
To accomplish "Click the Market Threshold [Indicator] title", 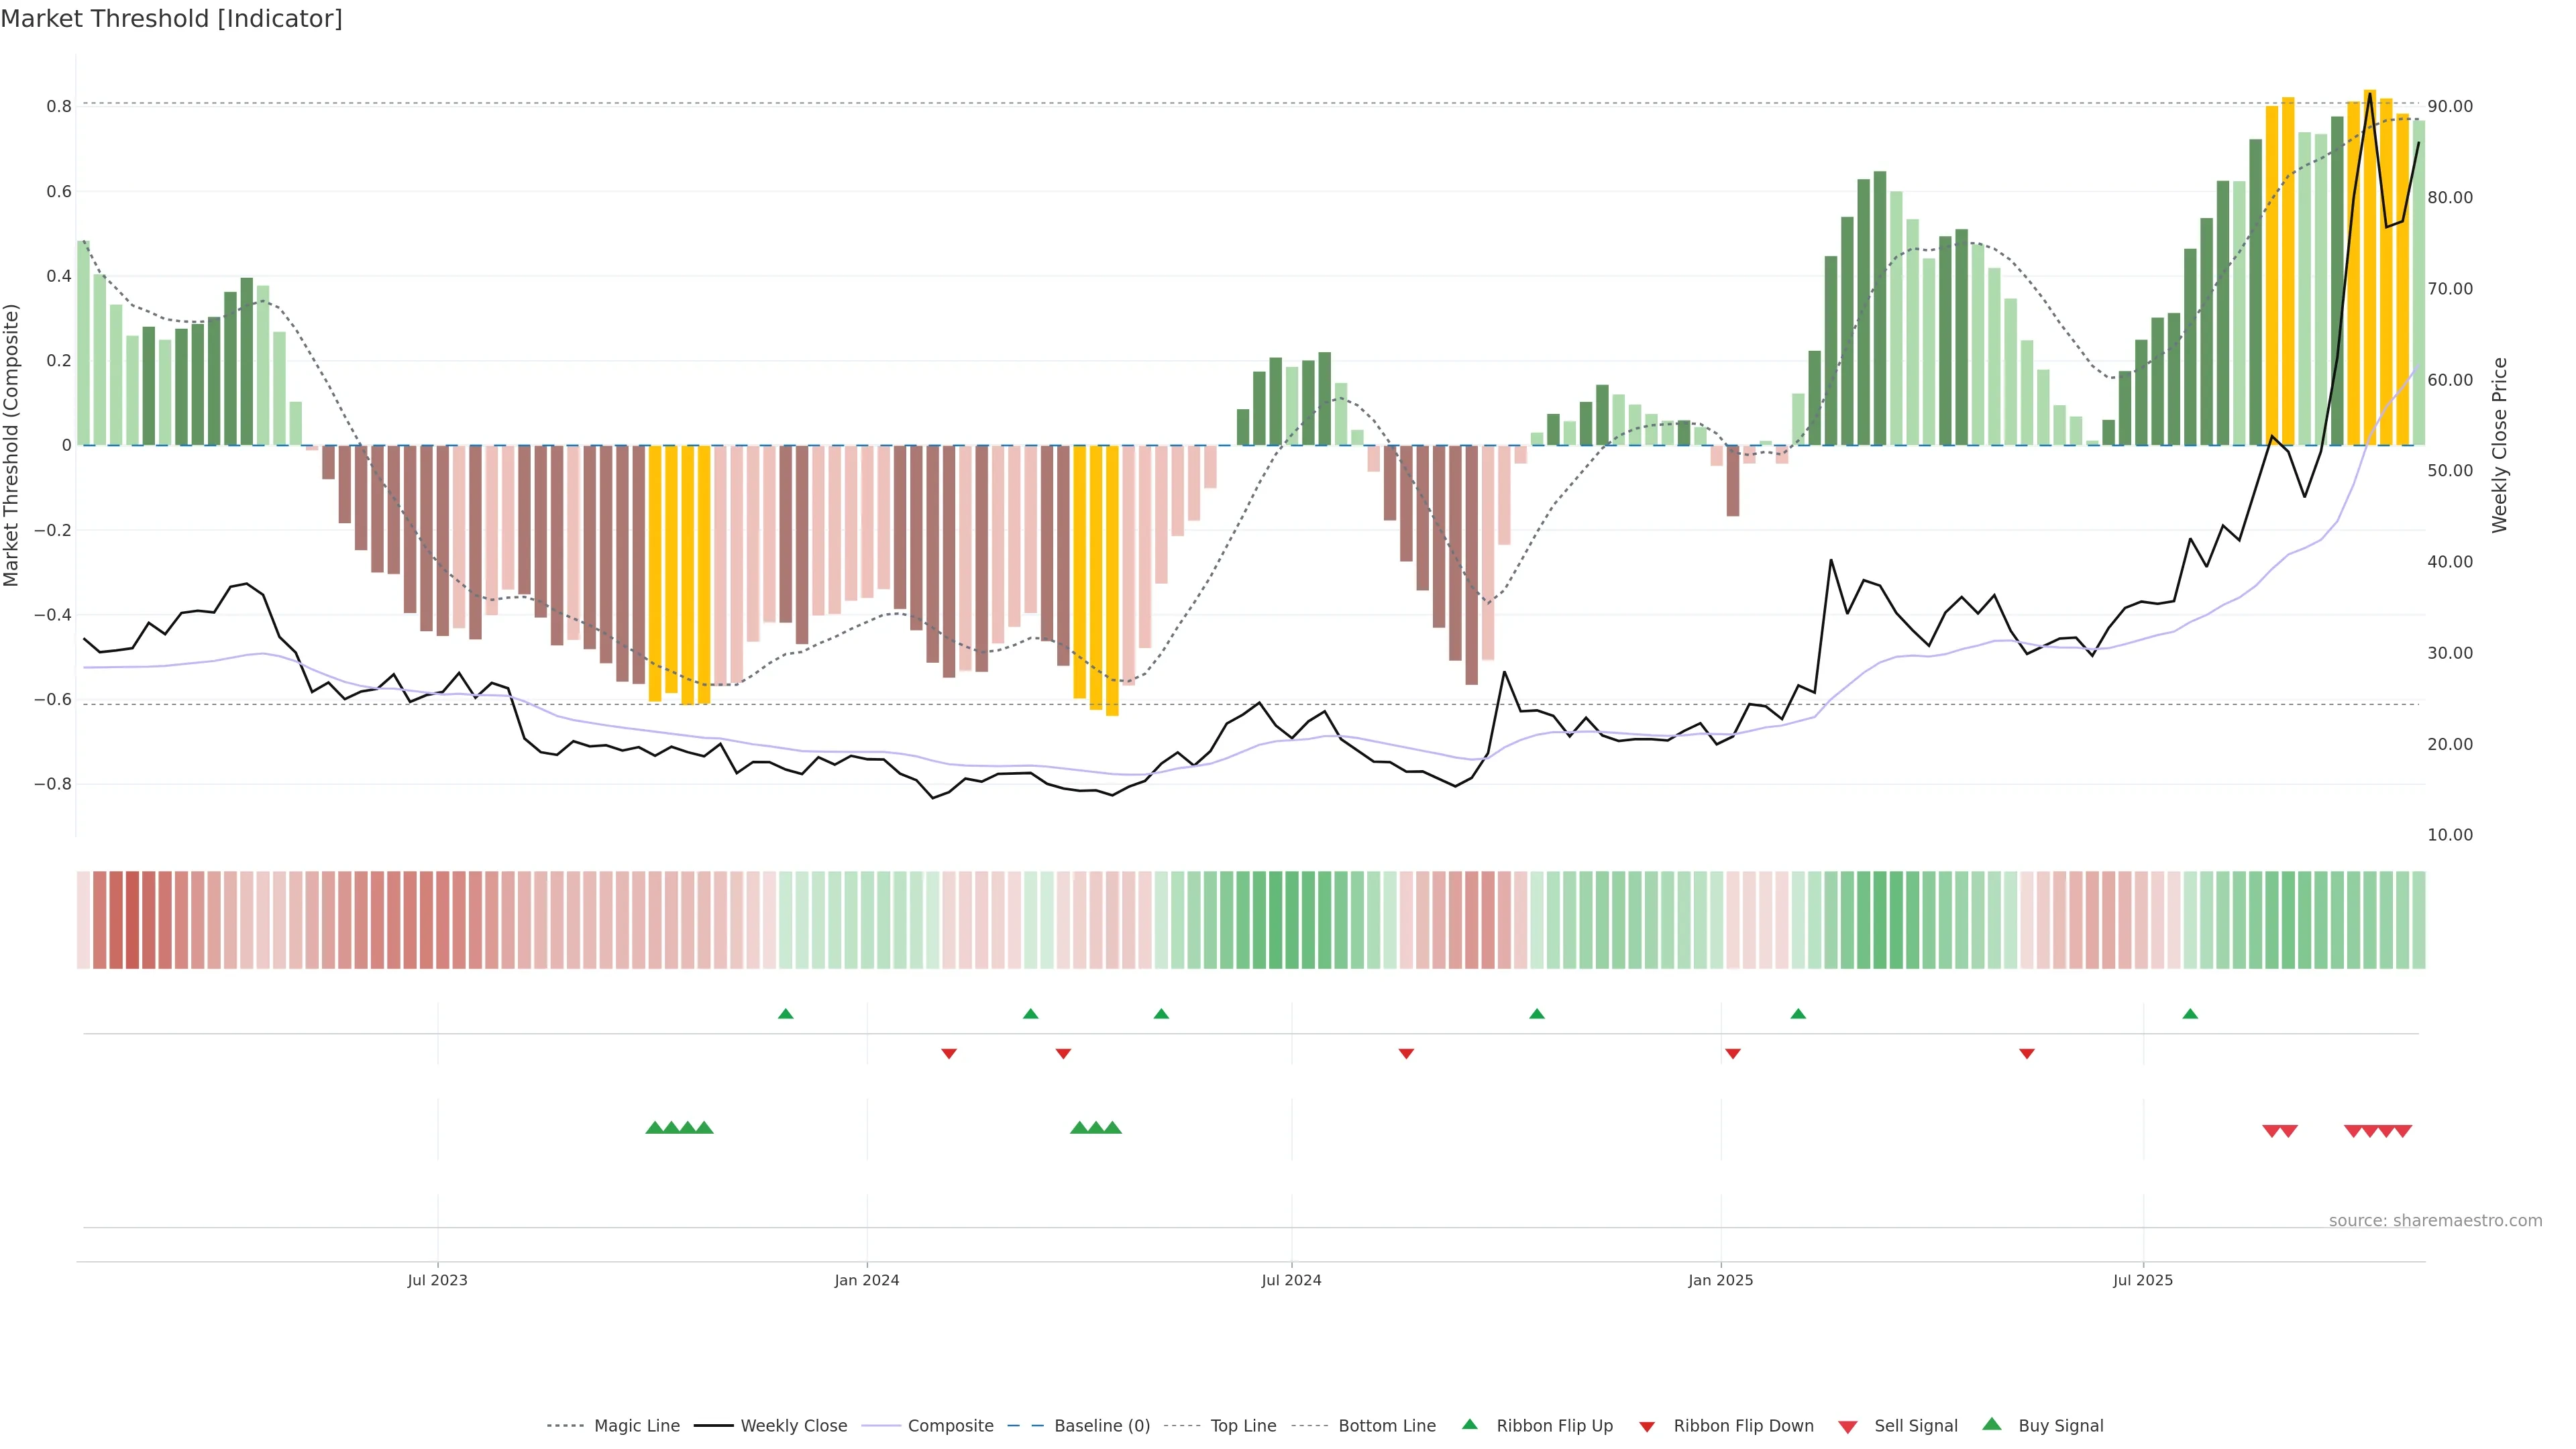I will click(x=171, y=19).
